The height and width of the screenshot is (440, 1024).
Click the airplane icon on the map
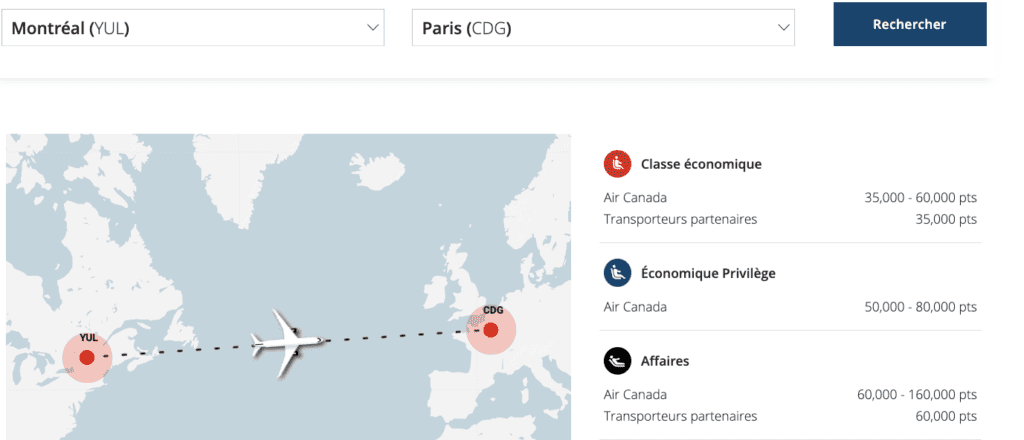[287, 342]
